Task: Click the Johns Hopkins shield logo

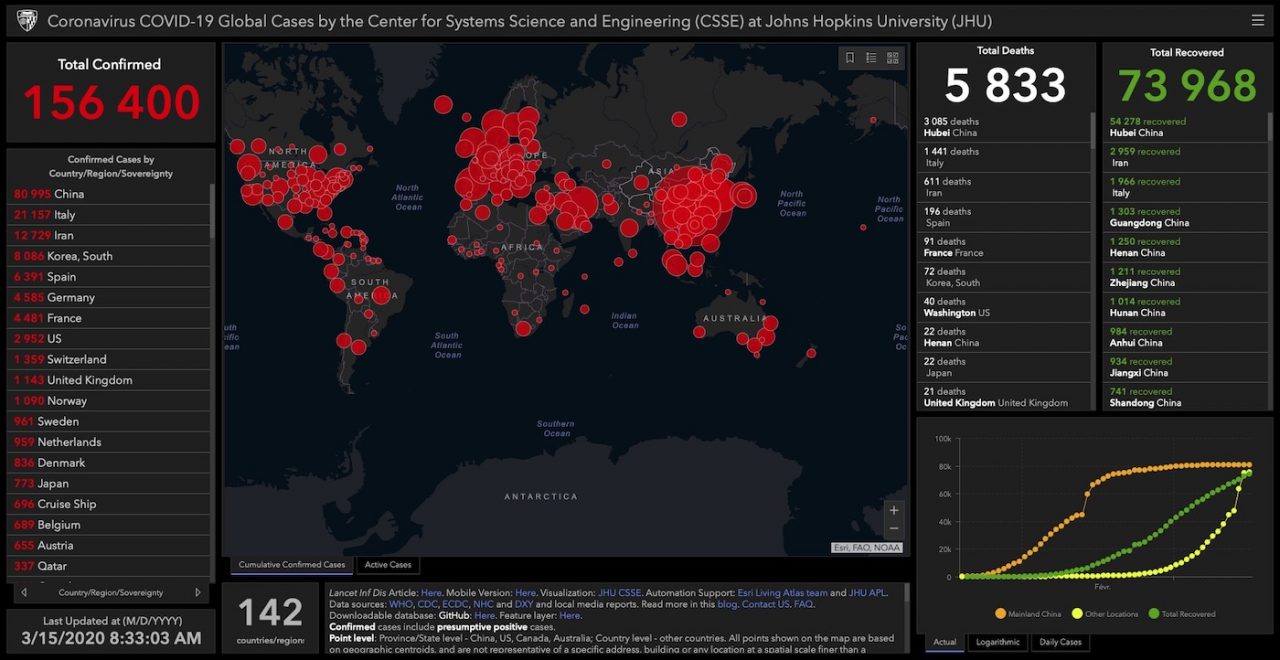Action: point(27,21)
